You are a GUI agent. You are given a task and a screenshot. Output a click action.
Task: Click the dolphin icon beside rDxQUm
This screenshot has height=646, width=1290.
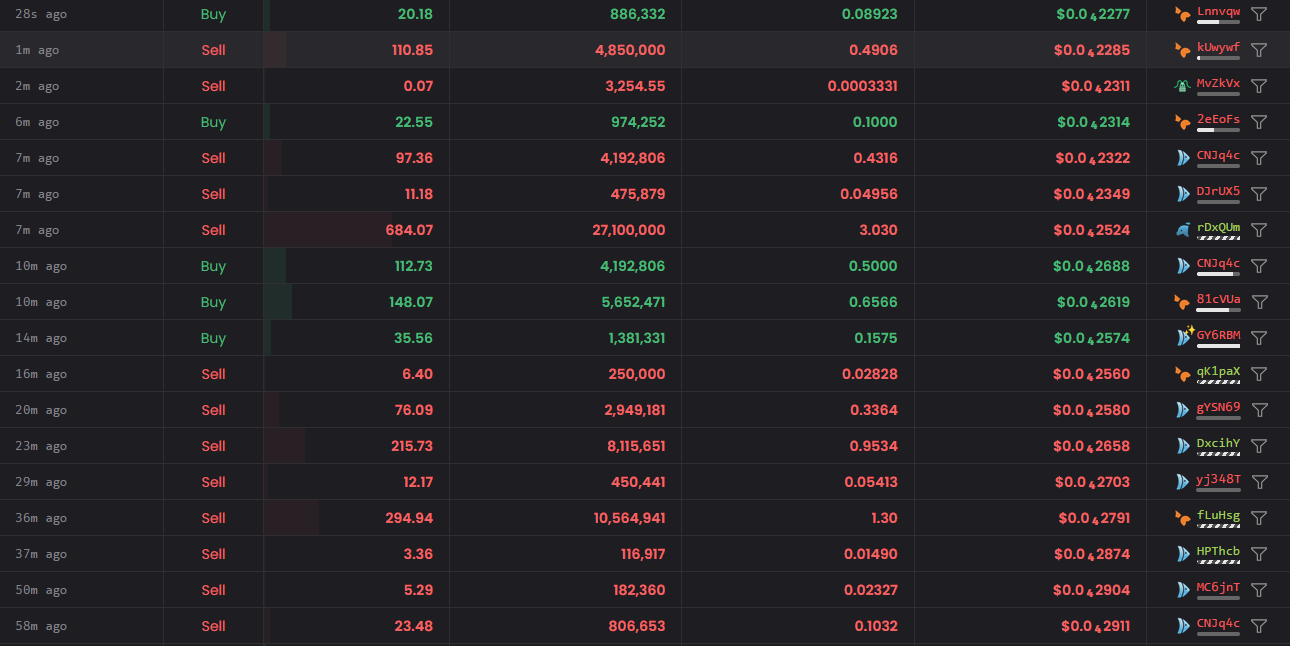(x=1183, y=230)
